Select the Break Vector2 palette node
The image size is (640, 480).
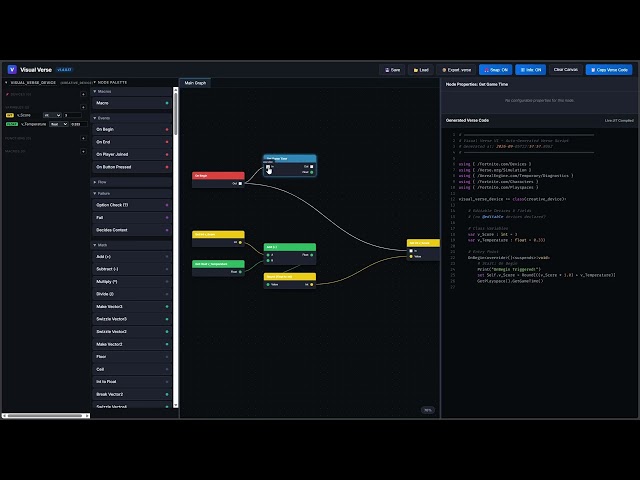click(x=131, y=395)
